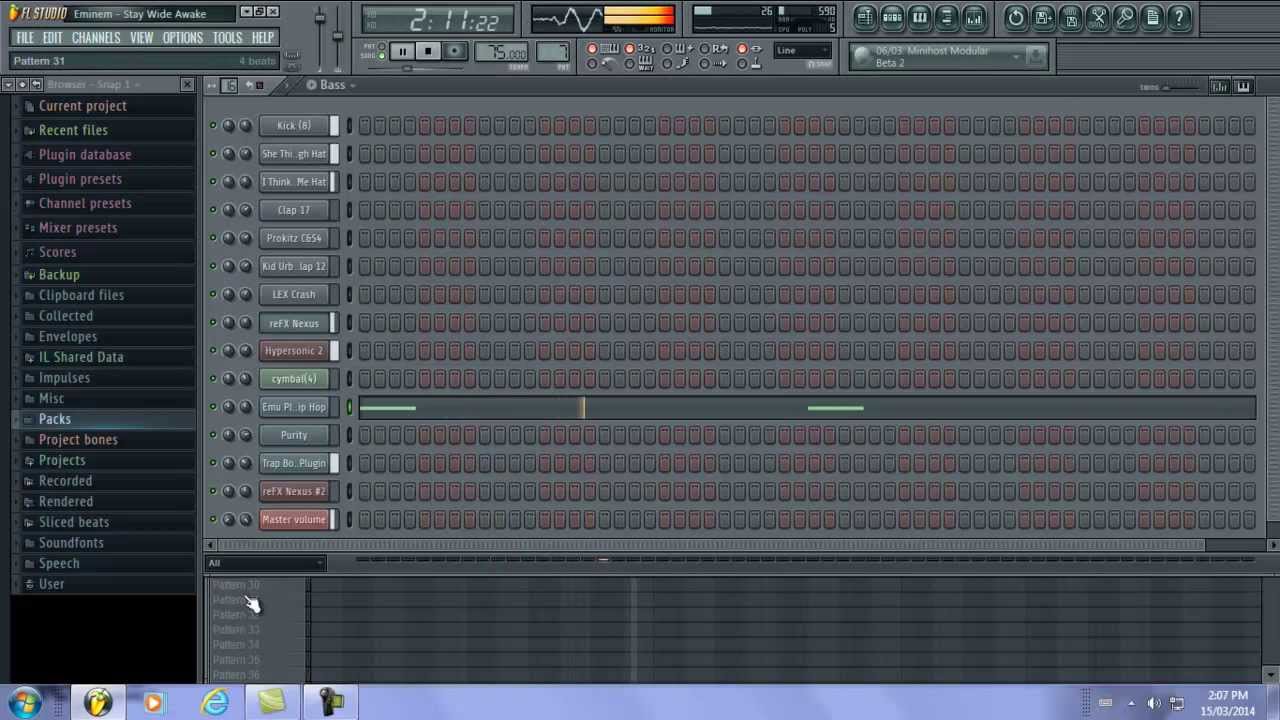Viewport: 1280px width, 720px height.
Task: Open the Piano Roll window icon
Action: click(x=919, y=17)
